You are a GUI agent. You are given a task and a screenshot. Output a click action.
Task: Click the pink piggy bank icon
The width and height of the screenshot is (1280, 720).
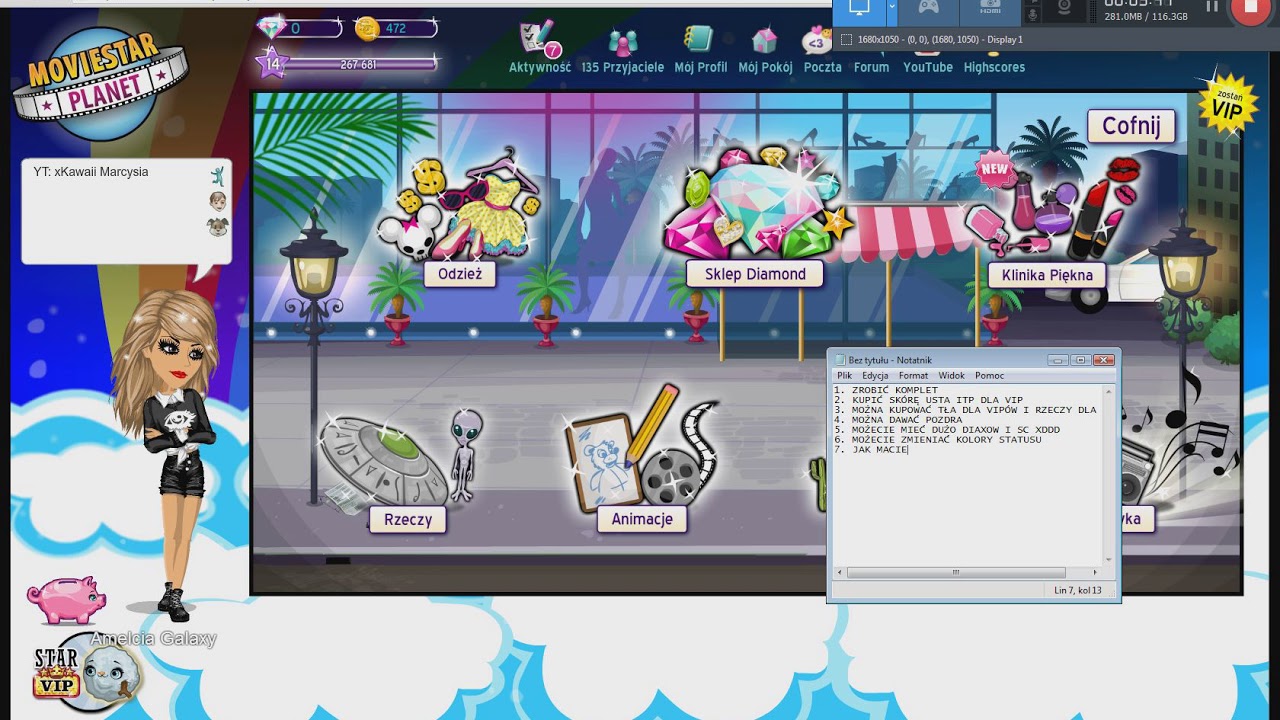(66, 599)
